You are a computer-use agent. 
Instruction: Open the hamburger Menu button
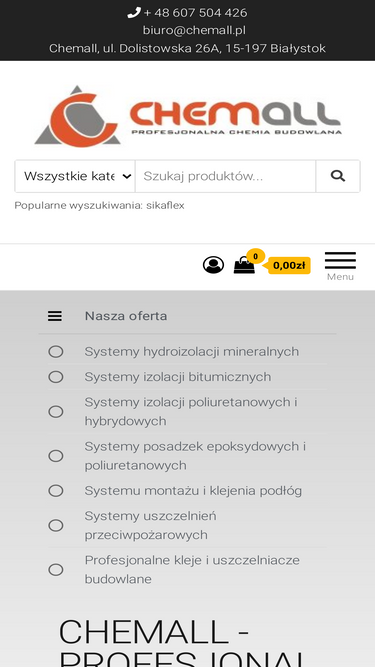340,266
